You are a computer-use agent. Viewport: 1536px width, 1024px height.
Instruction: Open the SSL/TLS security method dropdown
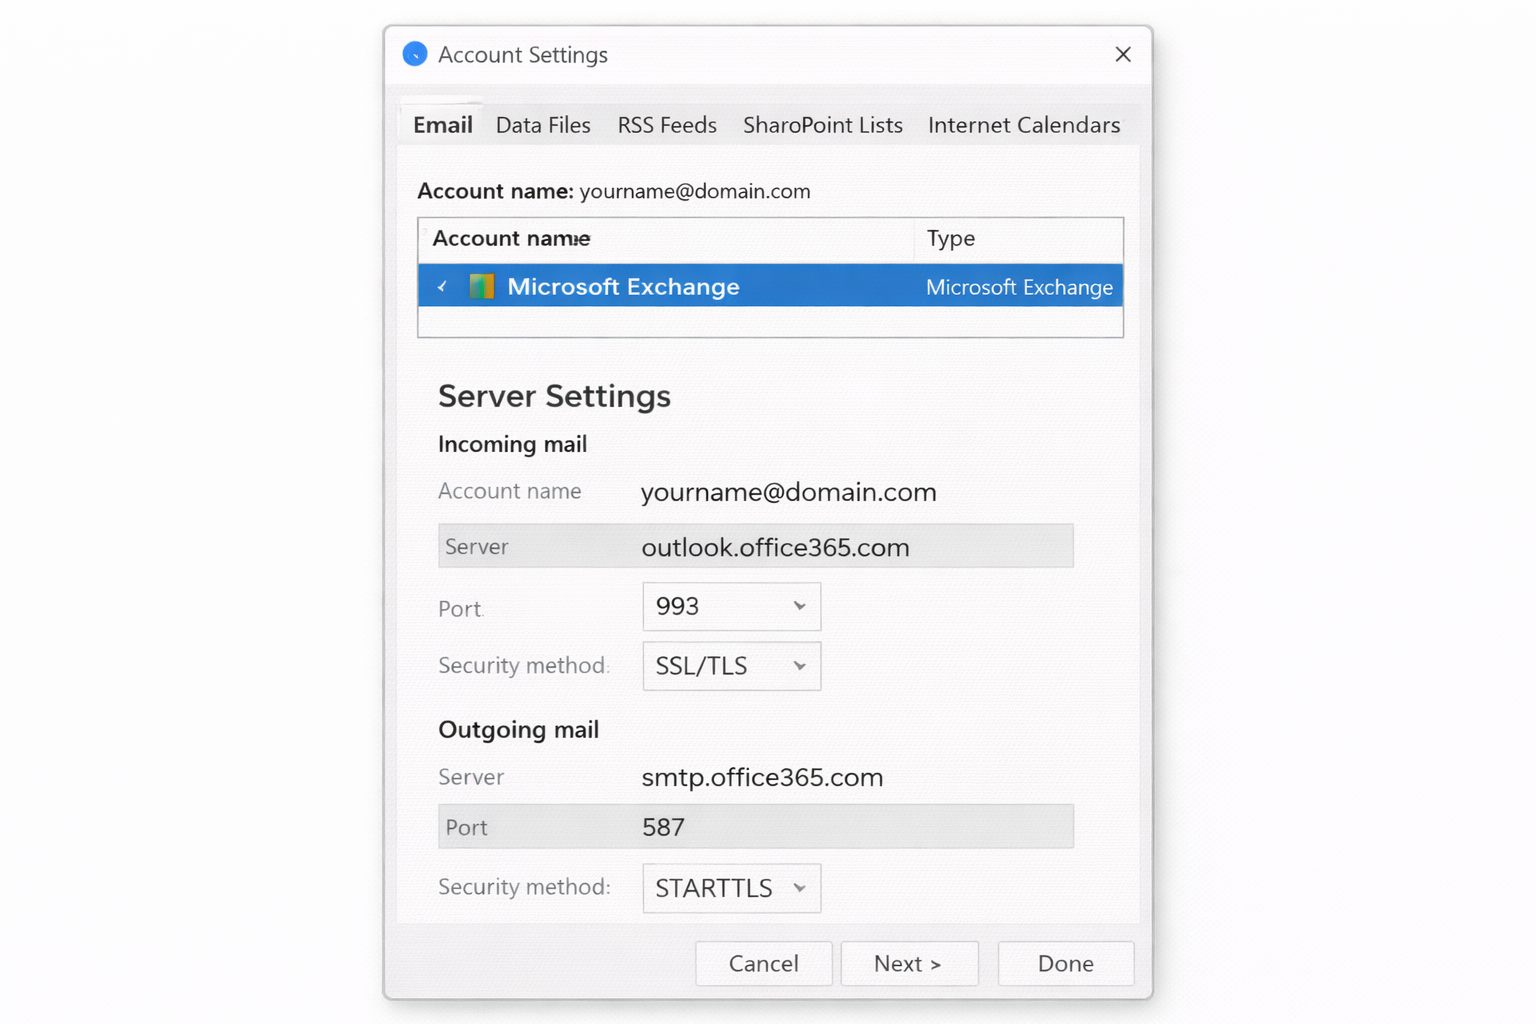coord(731,666)
